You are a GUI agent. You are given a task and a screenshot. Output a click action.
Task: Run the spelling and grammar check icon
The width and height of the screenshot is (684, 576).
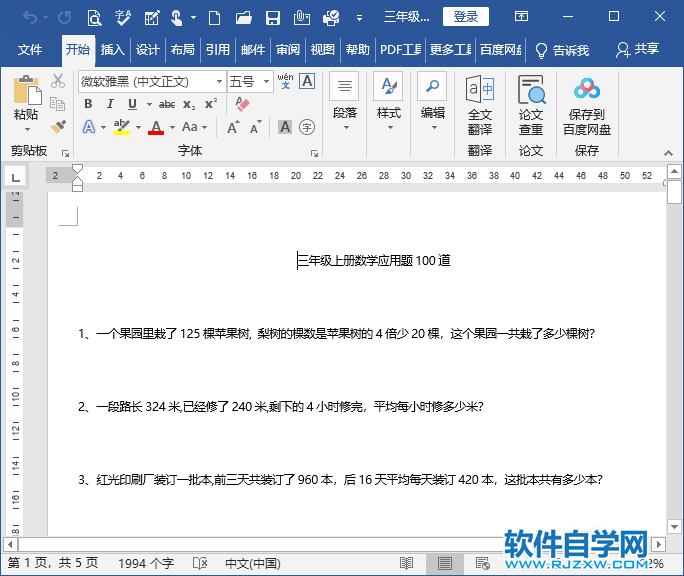click(x=123, y=17)
